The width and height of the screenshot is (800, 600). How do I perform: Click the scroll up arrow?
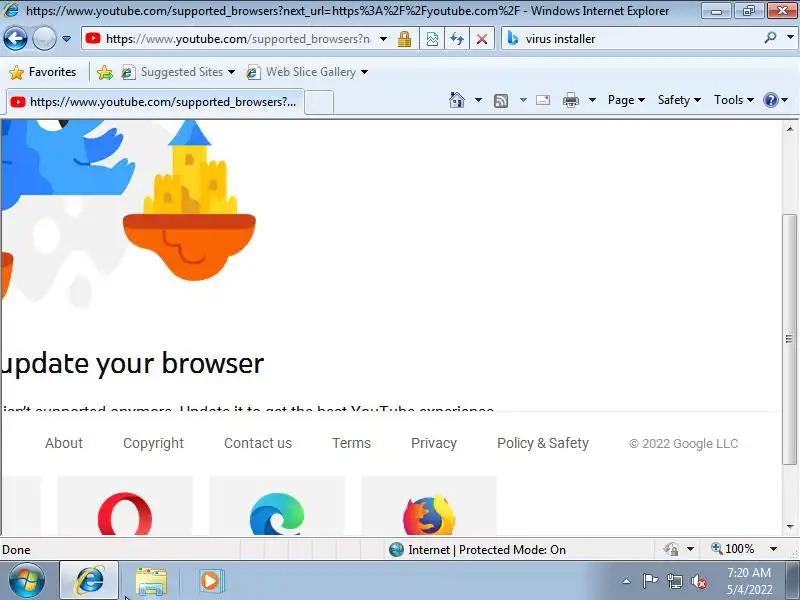789,129
